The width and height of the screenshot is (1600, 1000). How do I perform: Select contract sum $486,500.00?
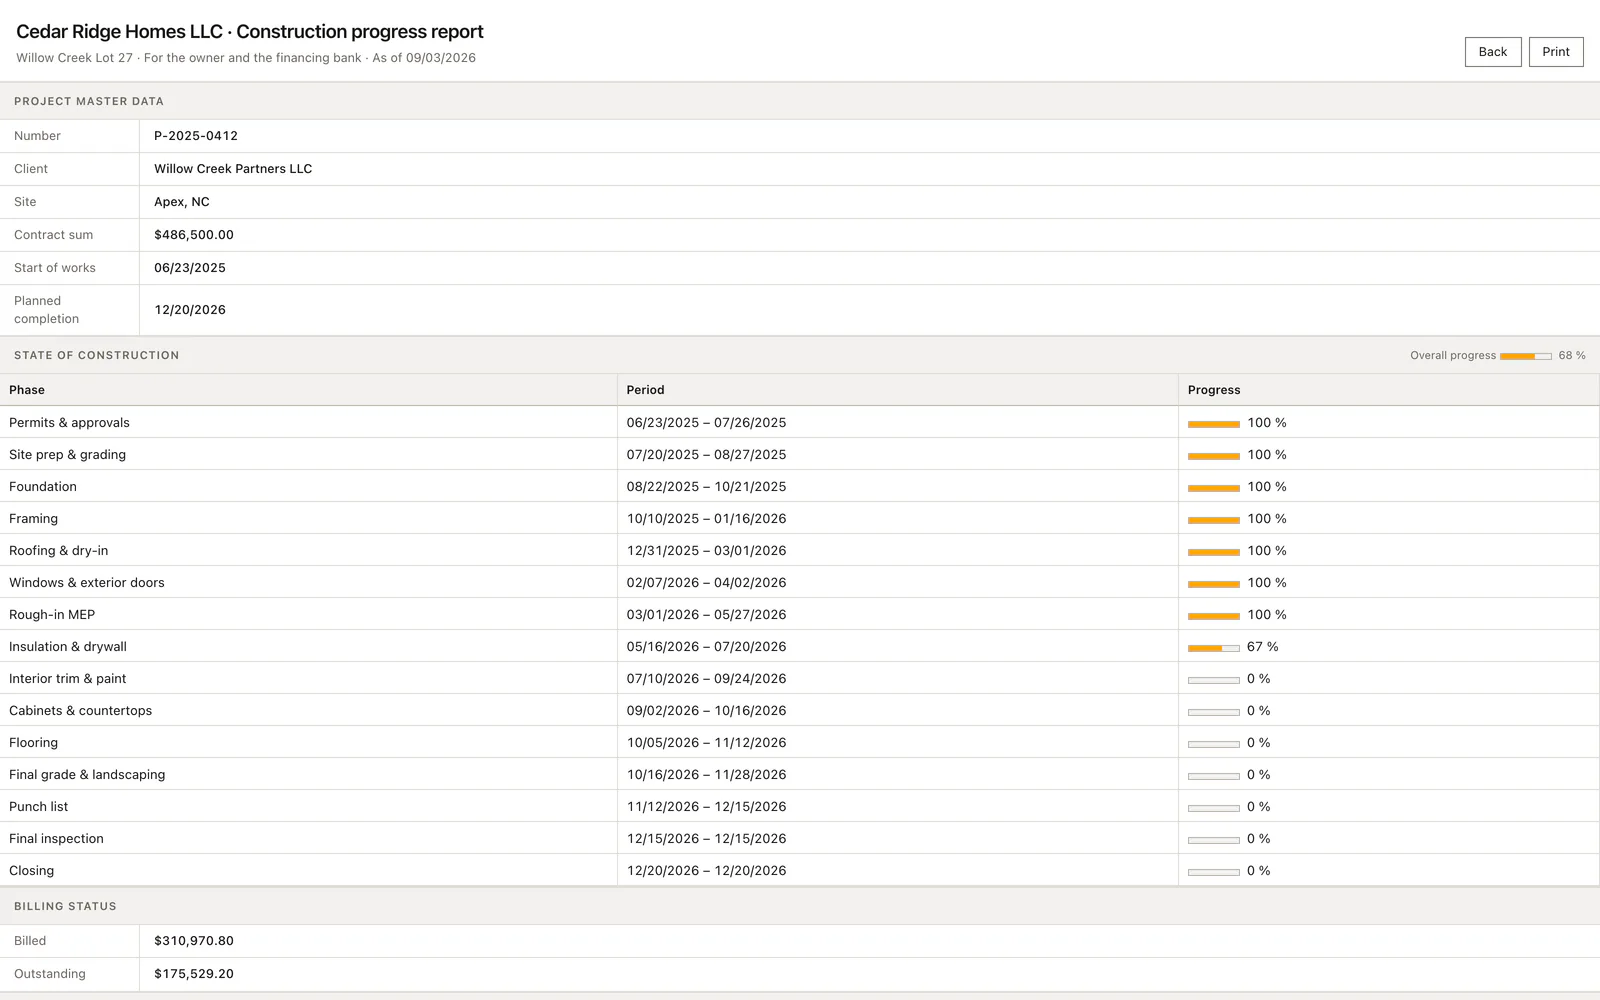point(194,235)
